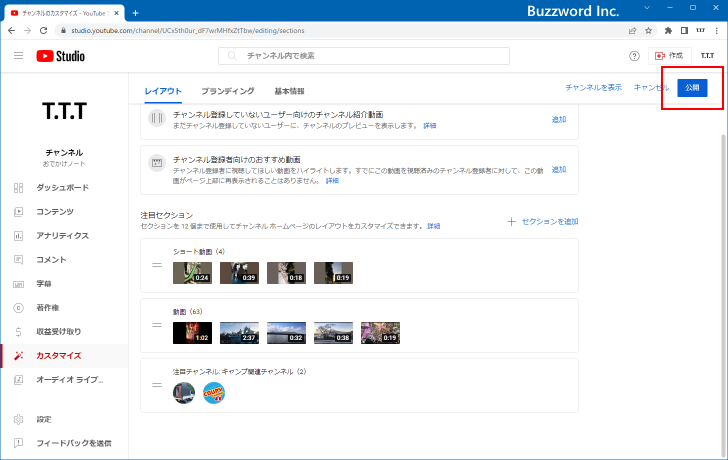The image size is (728, 460).
Task: Select カスタマイズ in the sidebar
Action: [64, 356]
